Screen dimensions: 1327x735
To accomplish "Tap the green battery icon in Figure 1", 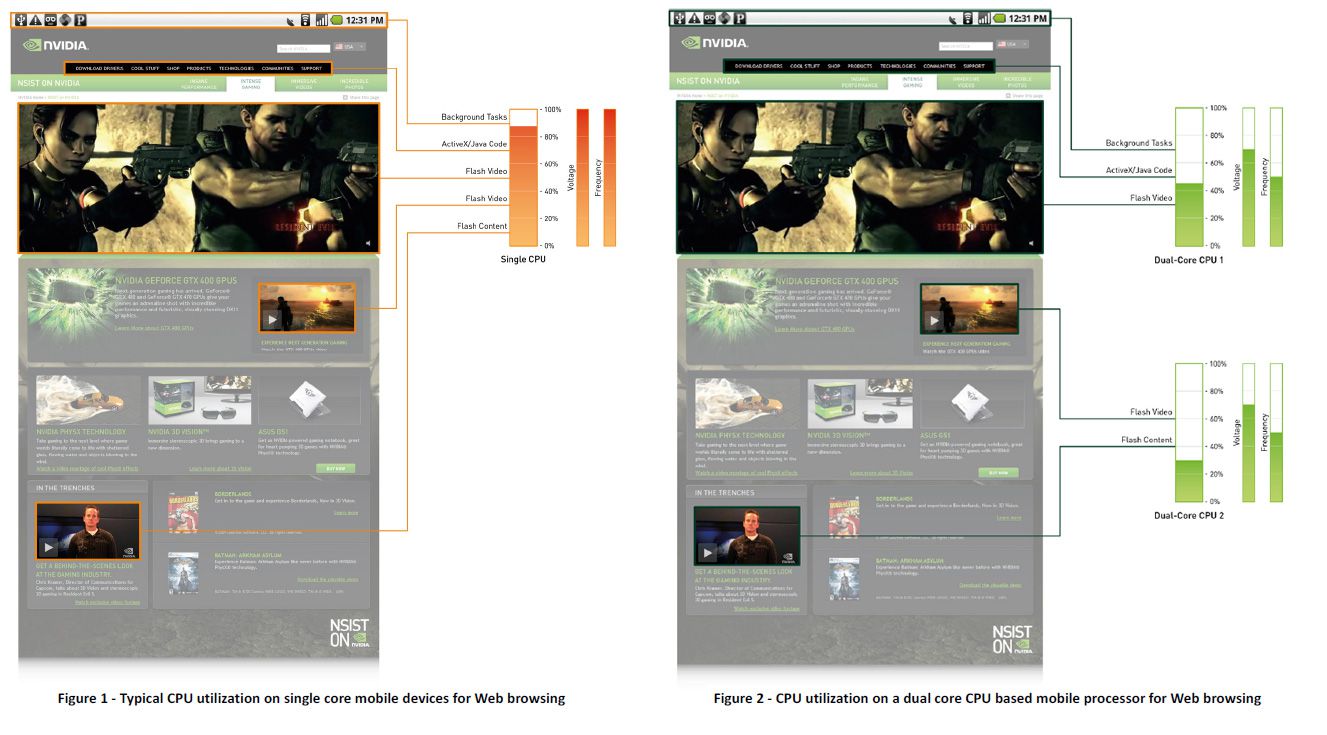I will pyautogui.click(x=336, y=20).
